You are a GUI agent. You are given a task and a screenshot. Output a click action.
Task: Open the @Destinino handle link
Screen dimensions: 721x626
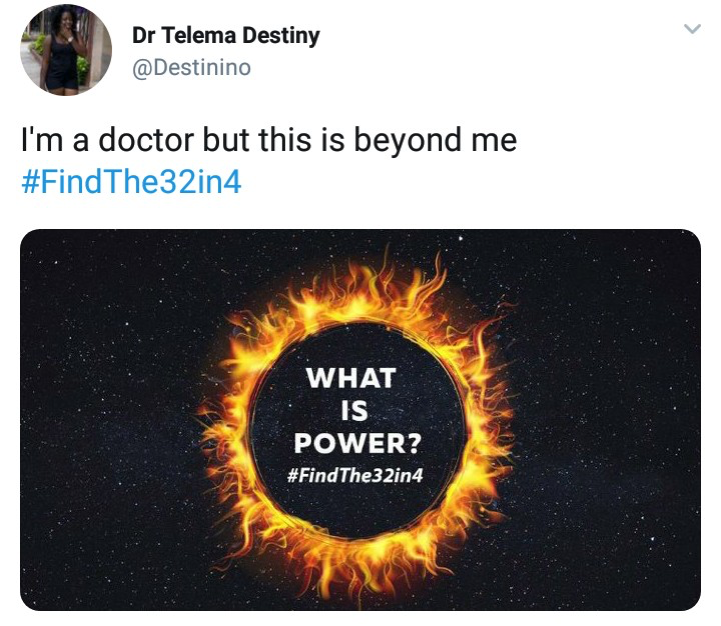191,68
